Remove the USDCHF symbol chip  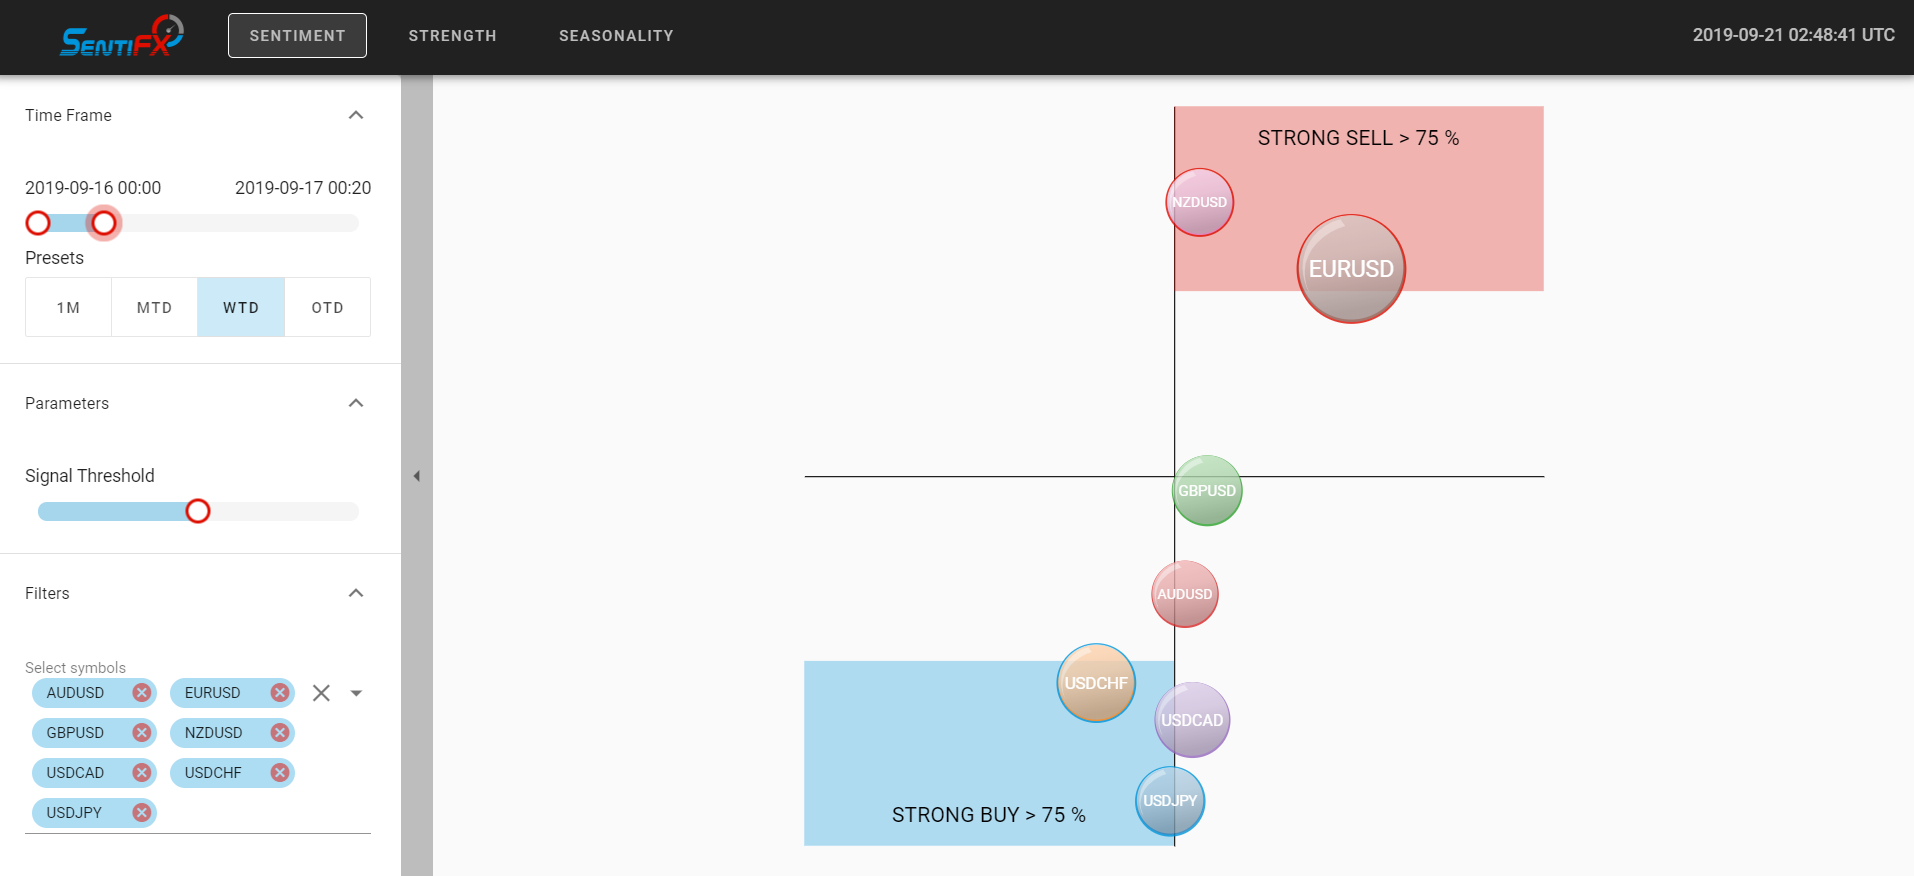point(280,773)
